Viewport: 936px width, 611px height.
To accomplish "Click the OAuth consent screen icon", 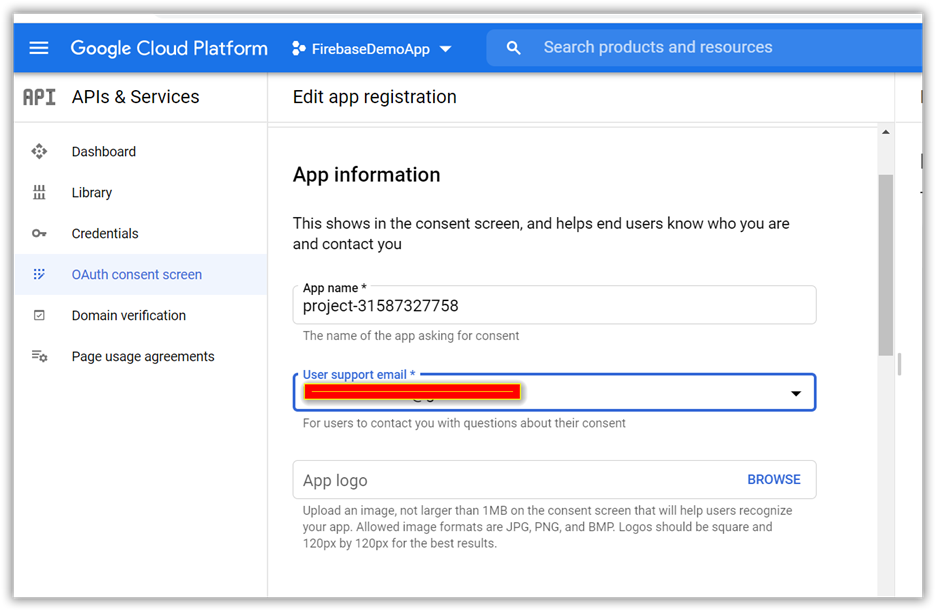I will tap(39, 274).
